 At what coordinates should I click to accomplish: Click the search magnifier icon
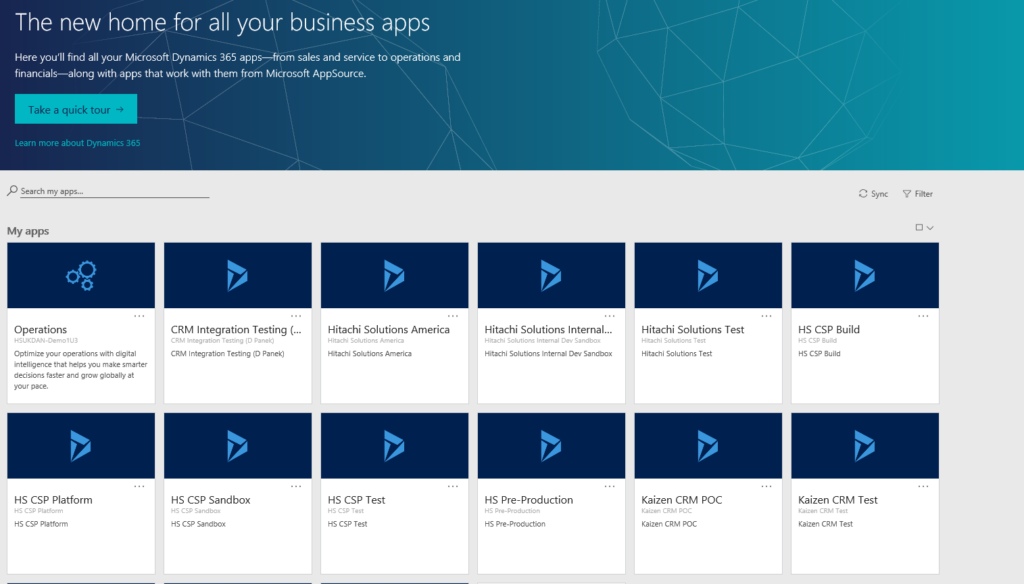(x=12, y=191)
